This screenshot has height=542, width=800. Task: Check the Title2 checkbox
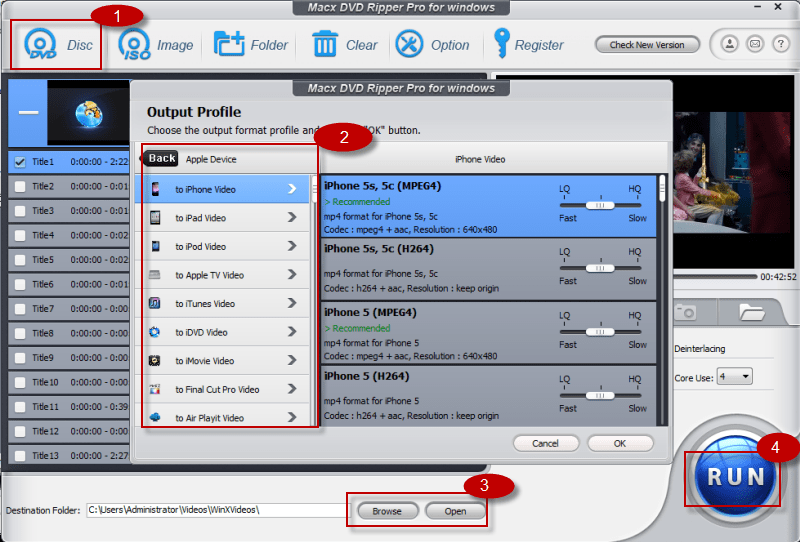[20, 186]
